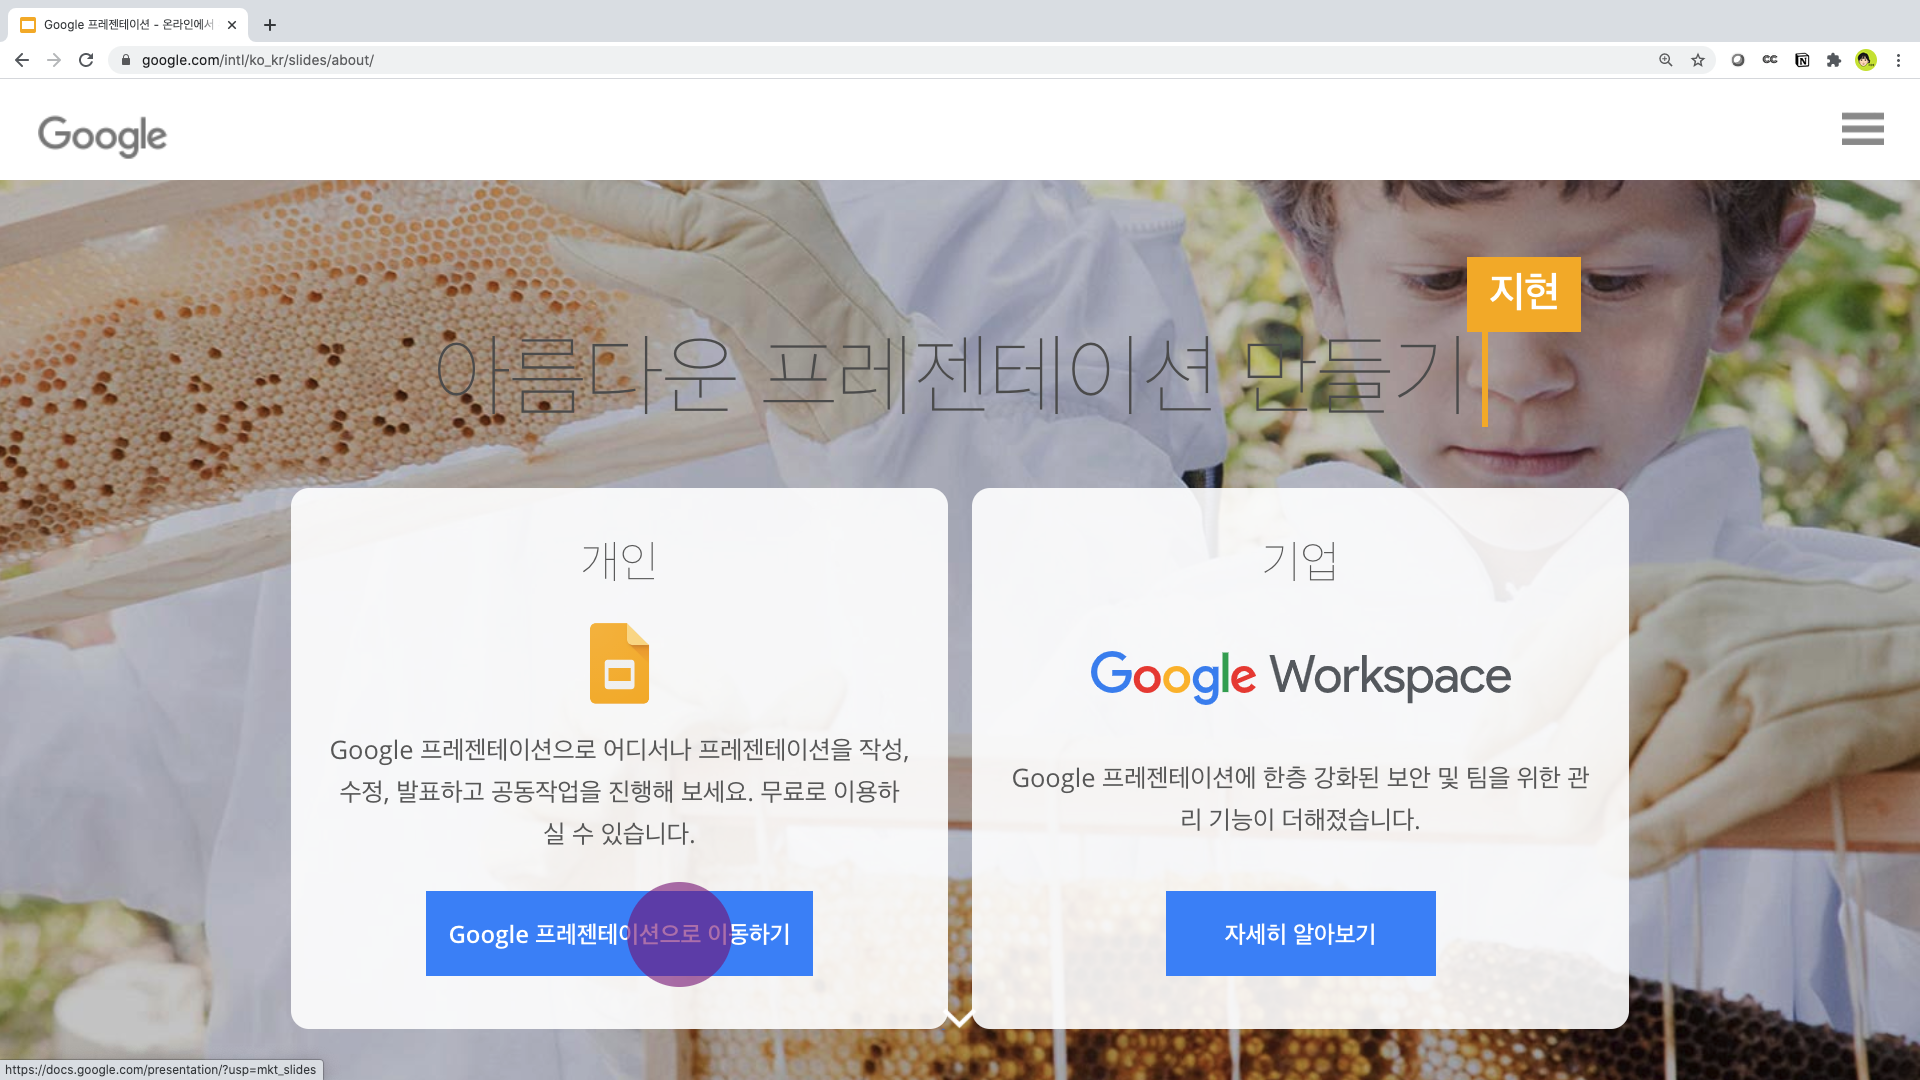Click the yellow Google Slides icon
The width and height of the screenshot is (1920, 1080).
pyautogui.click(x=619, y=663)
